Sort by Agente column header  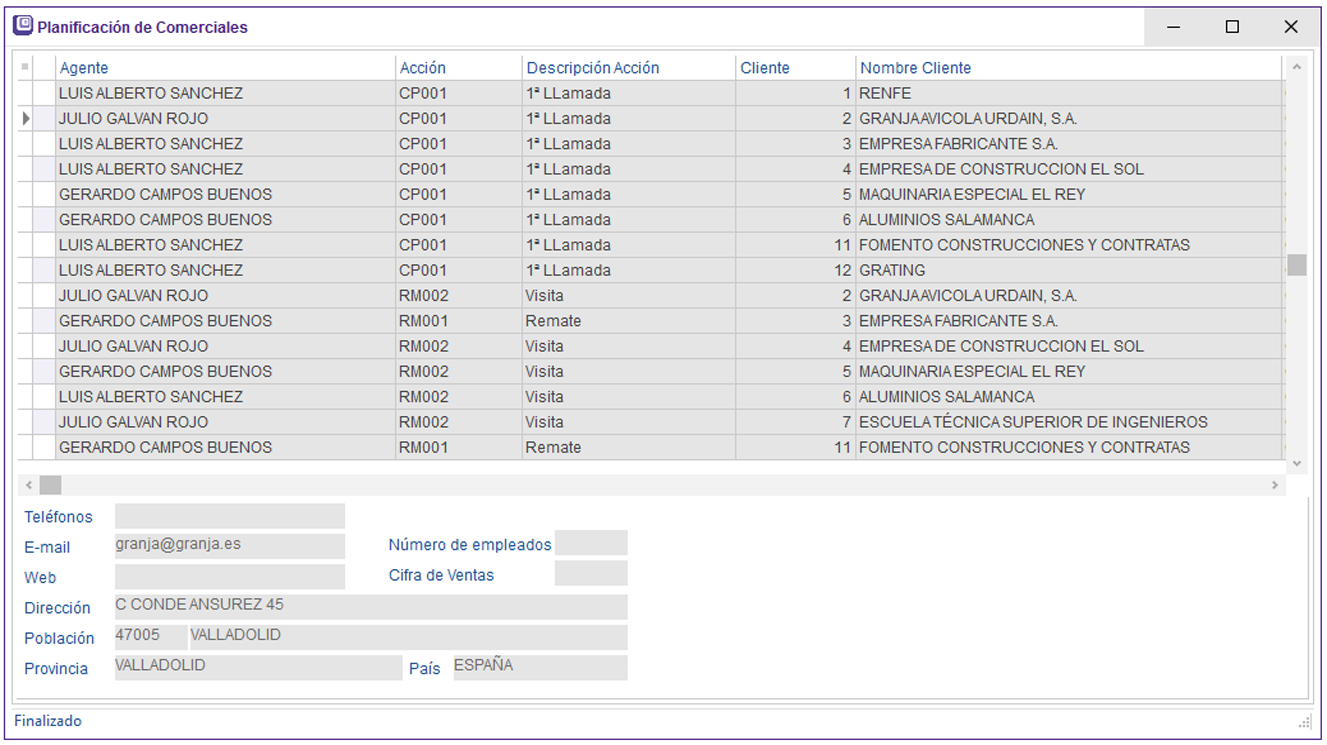point(225,68)
